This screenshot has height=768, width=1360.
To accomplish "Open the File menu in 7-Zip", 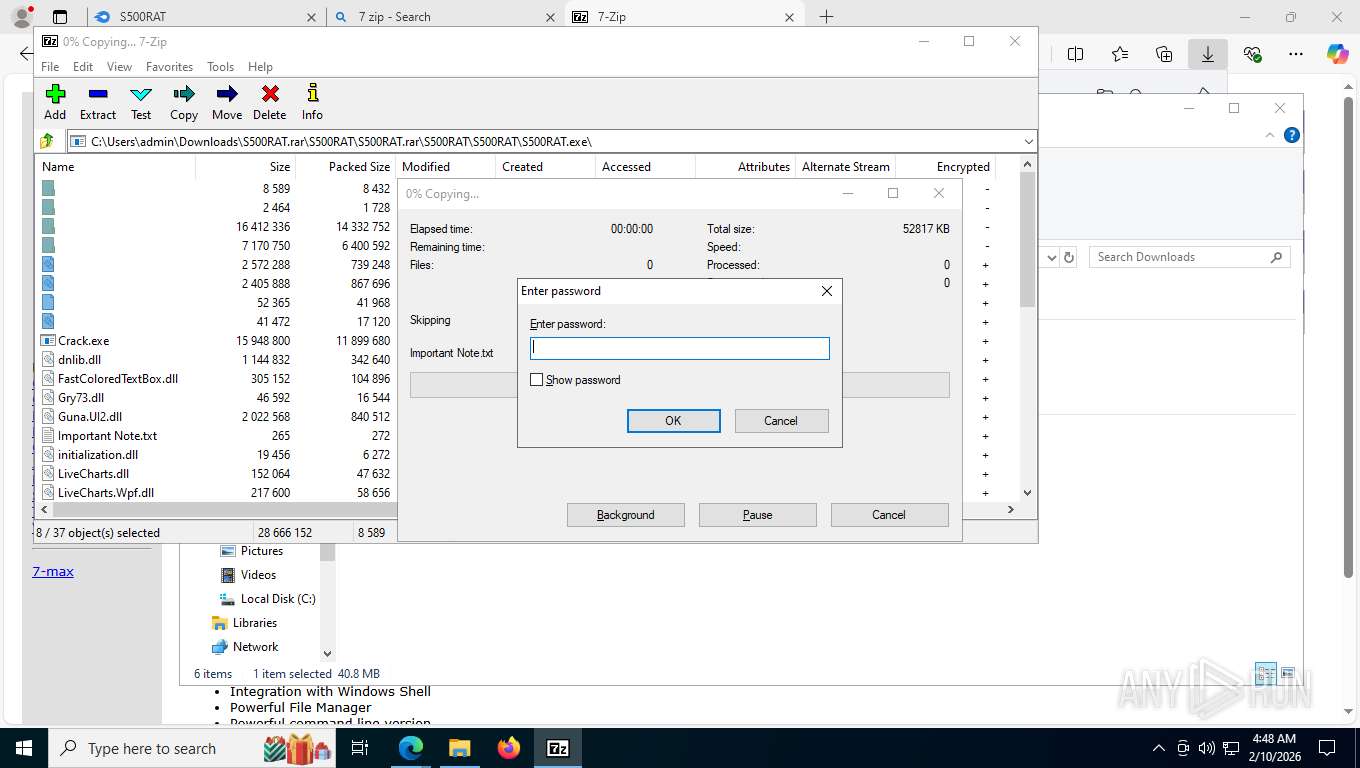I will click(50, 67).
